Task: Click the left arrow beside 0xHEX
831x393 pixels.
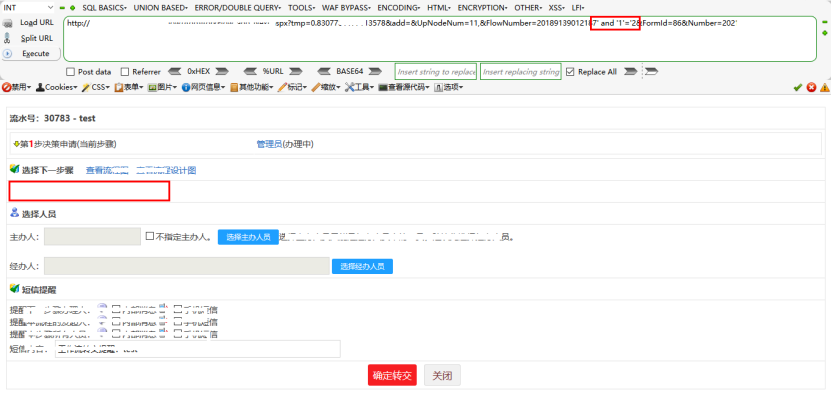Action: [175, 72]
